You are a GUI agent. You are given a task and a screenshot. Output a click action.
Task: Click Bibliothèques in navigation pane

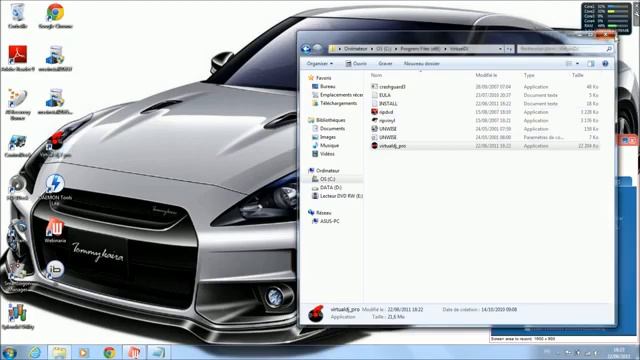click(x=330, y=120)
